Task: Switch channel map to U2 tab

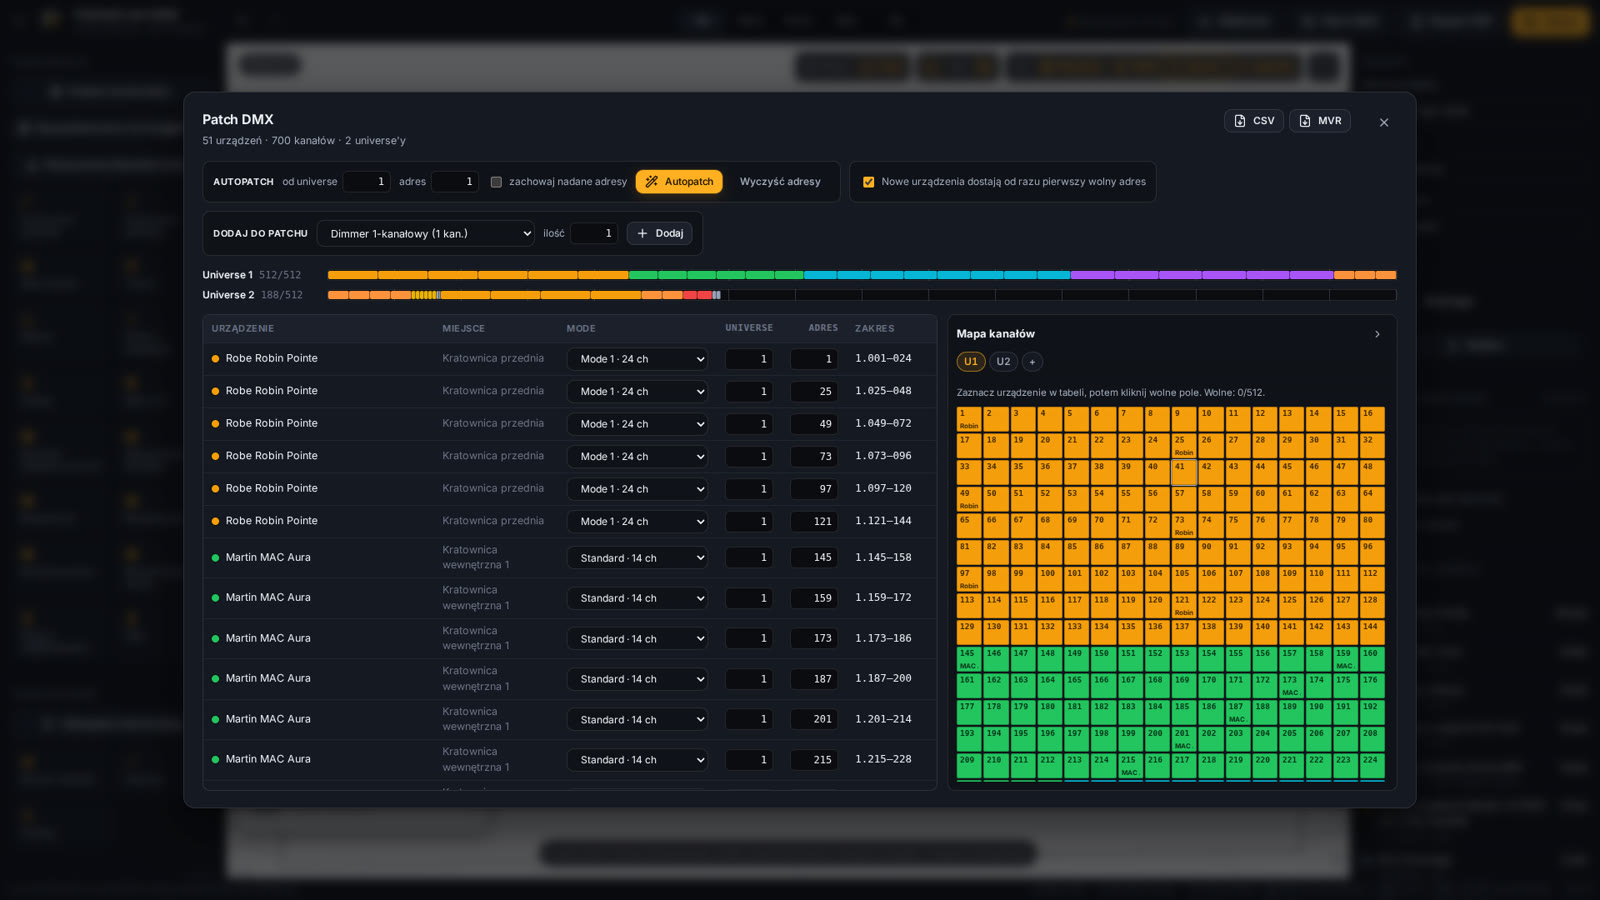Action: (1003, 362)
